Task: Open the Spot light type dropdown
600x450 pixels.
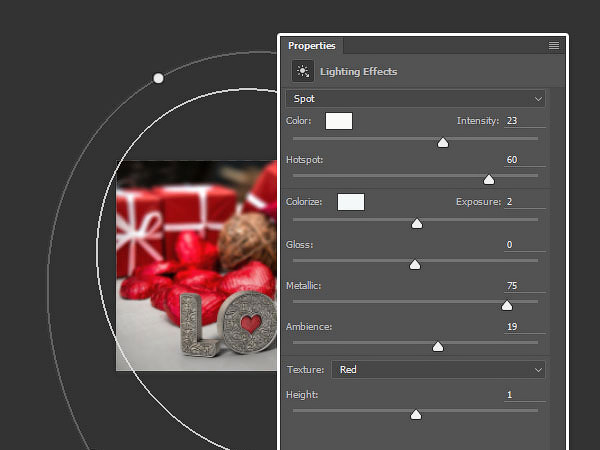Action: tap(415, 99)
